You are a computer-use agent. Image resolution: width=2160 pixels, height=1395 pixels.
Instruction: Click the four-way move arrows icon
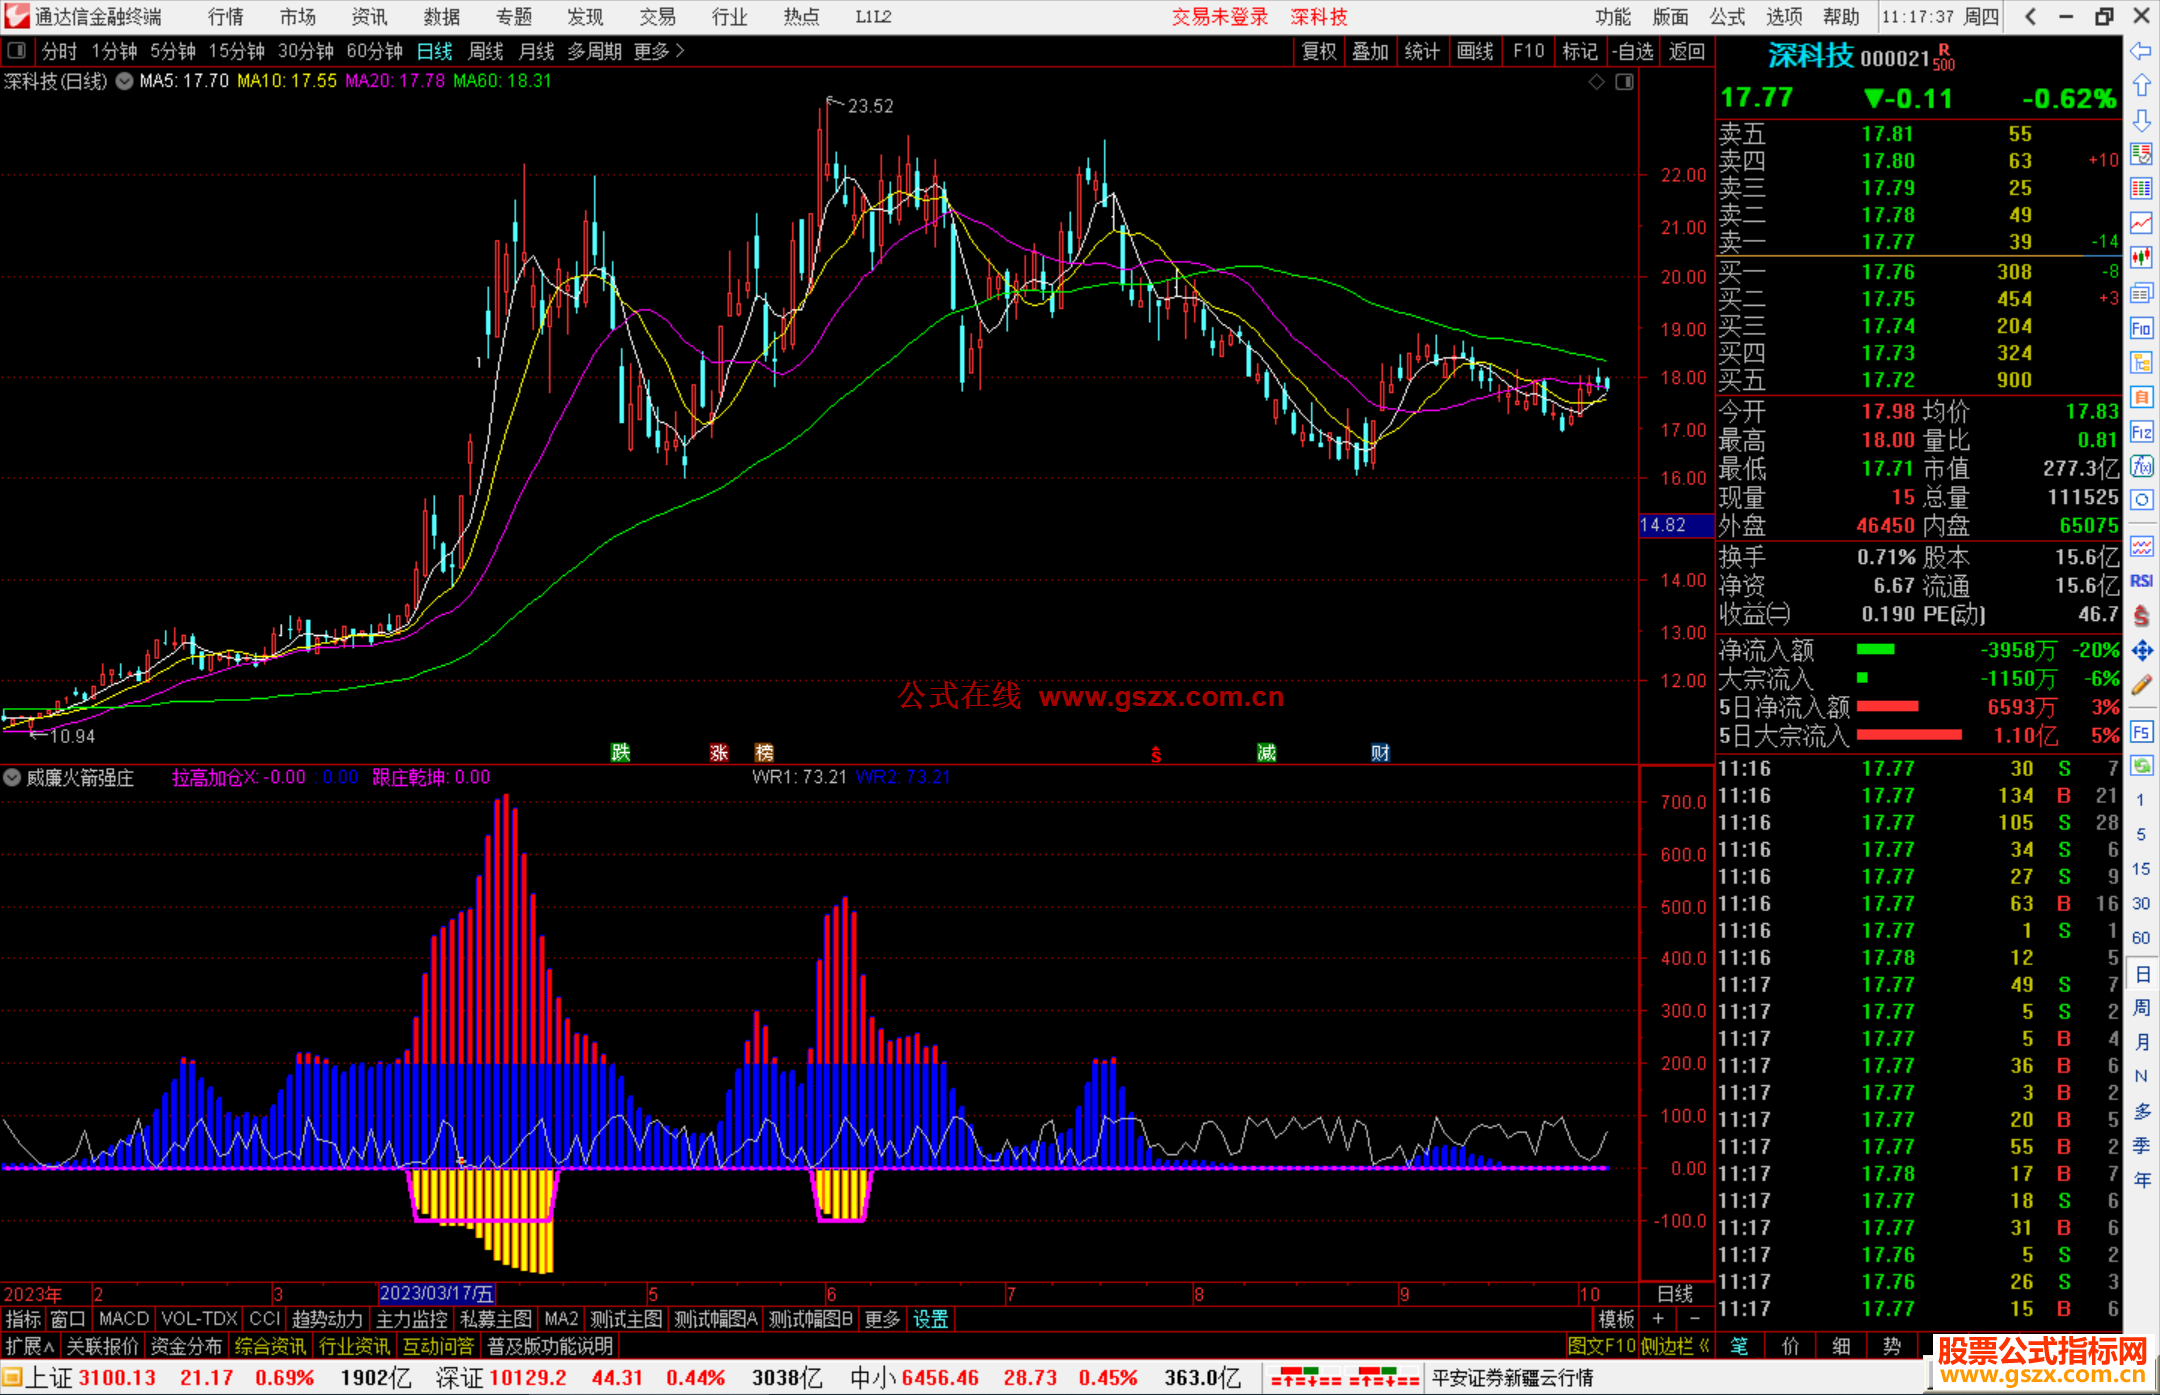[2141, 651]
